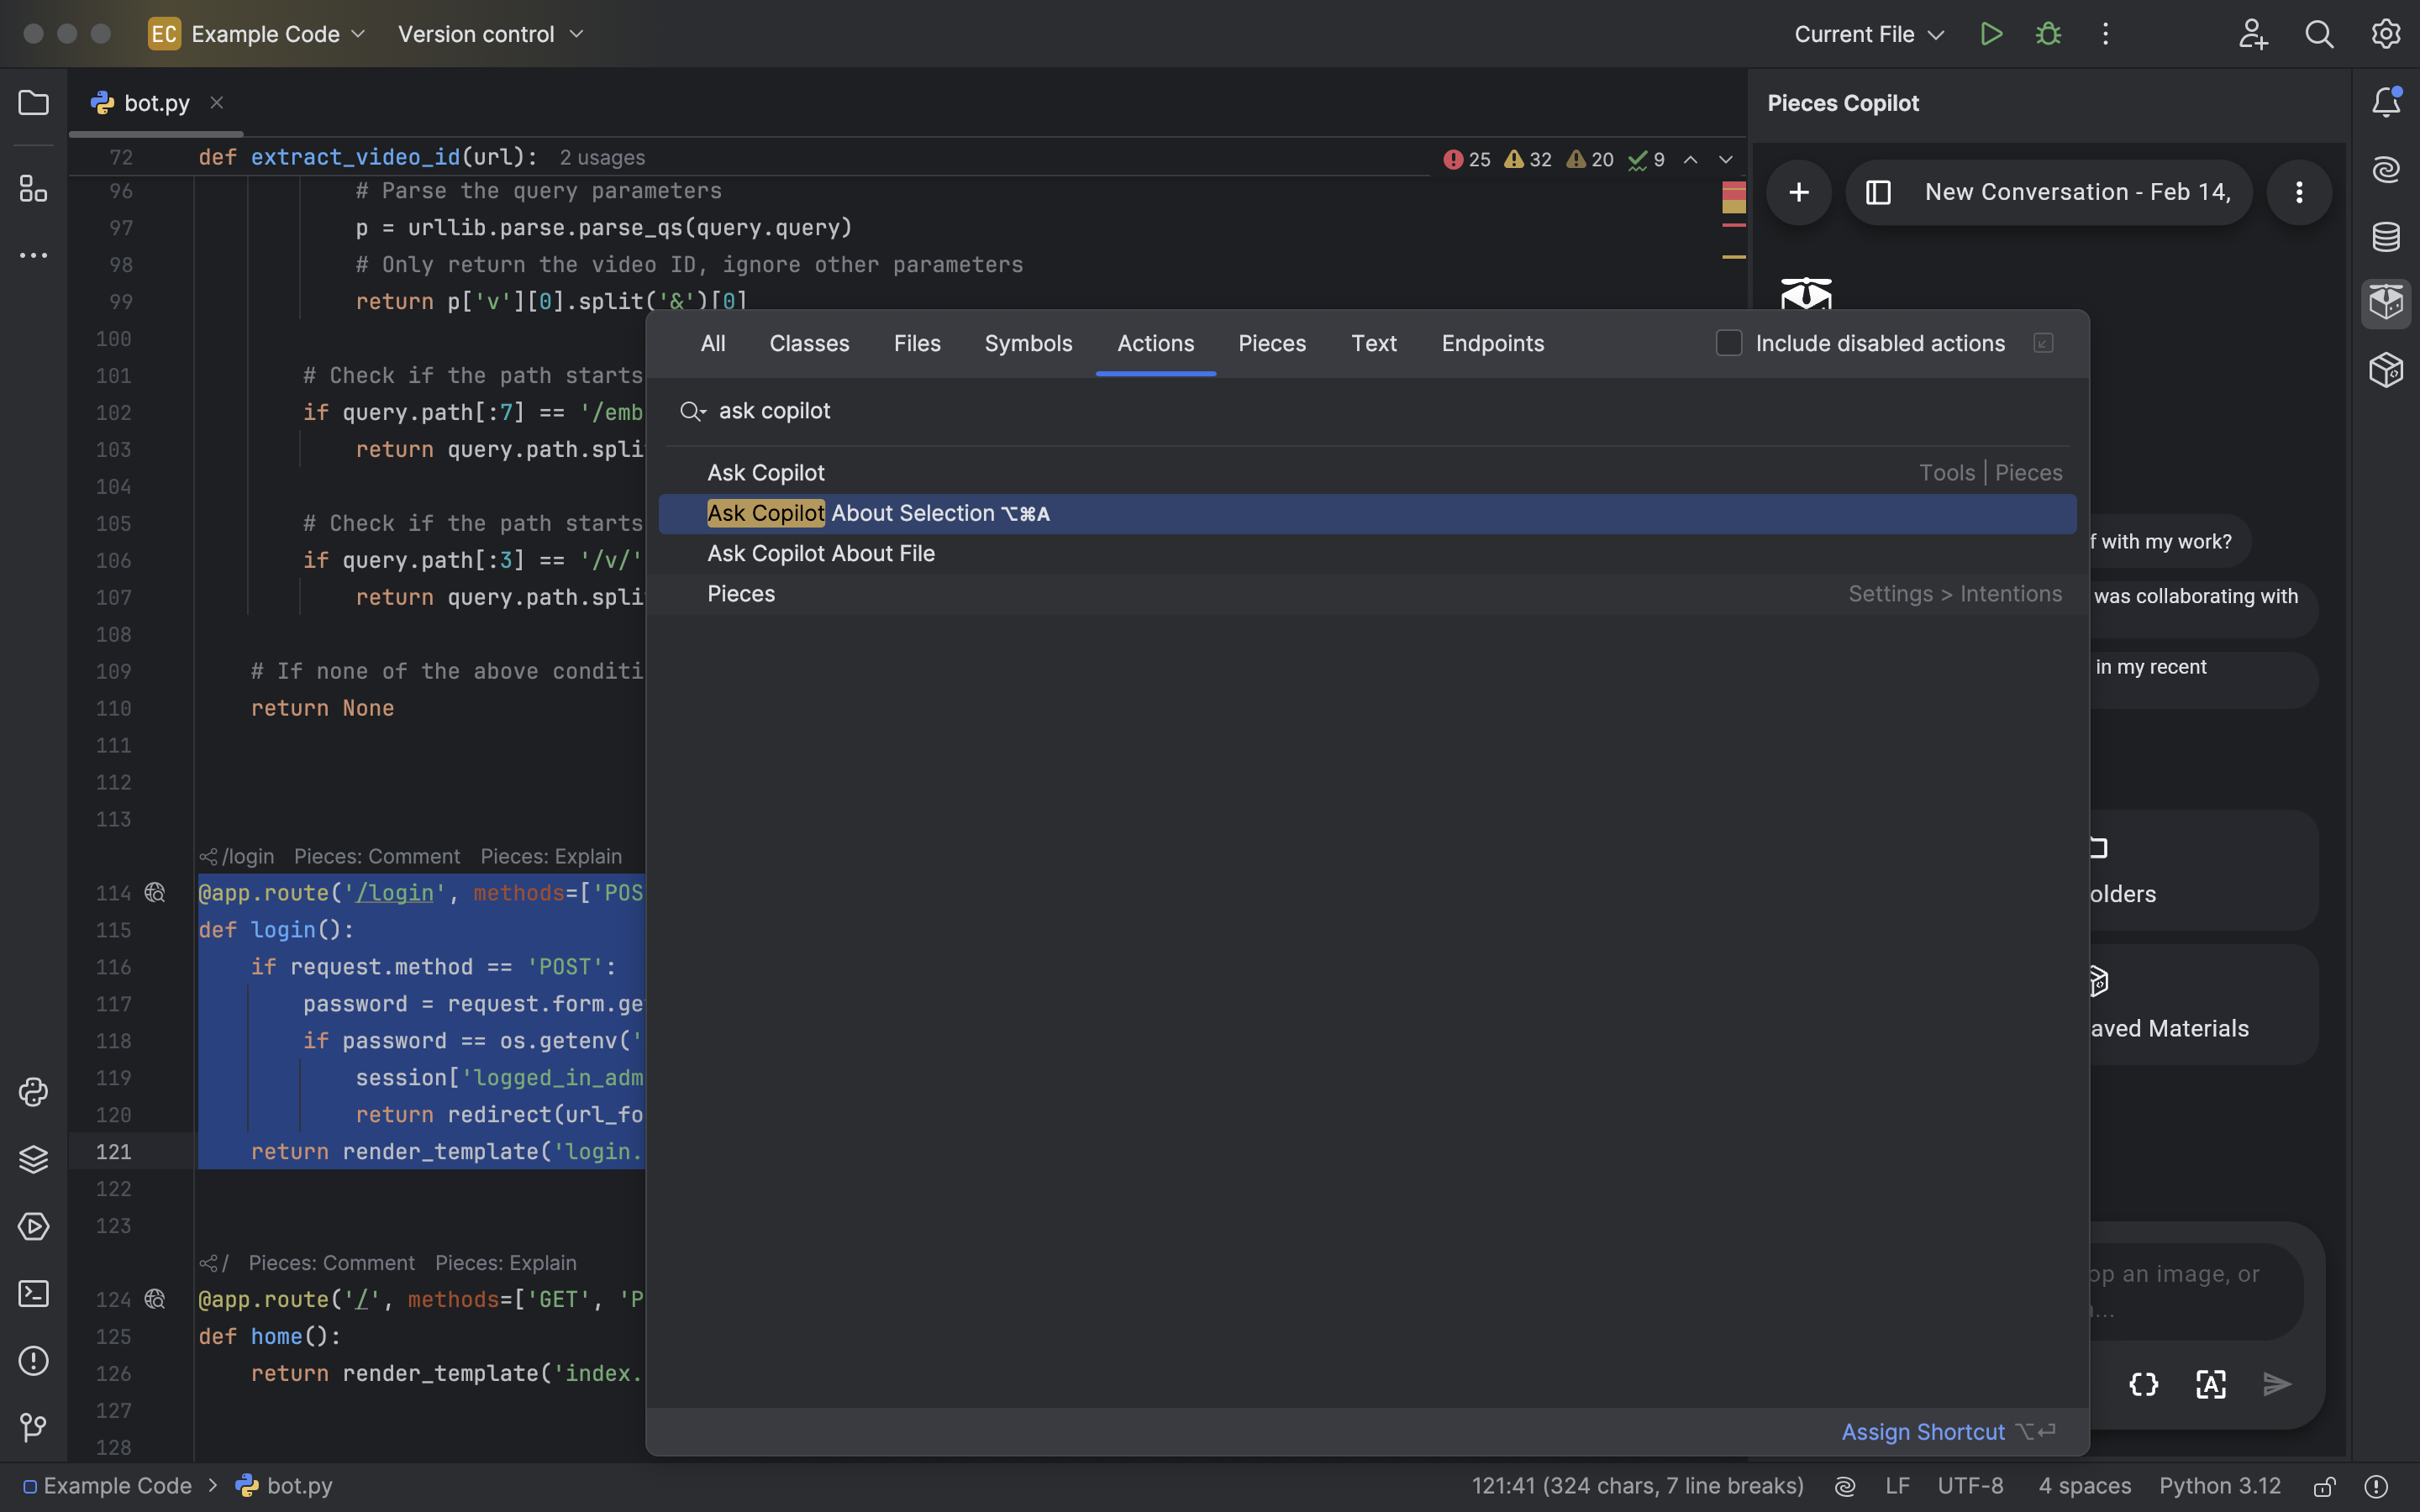
Task: Open the Python Console tool window
Action: tap(33, 1092)
